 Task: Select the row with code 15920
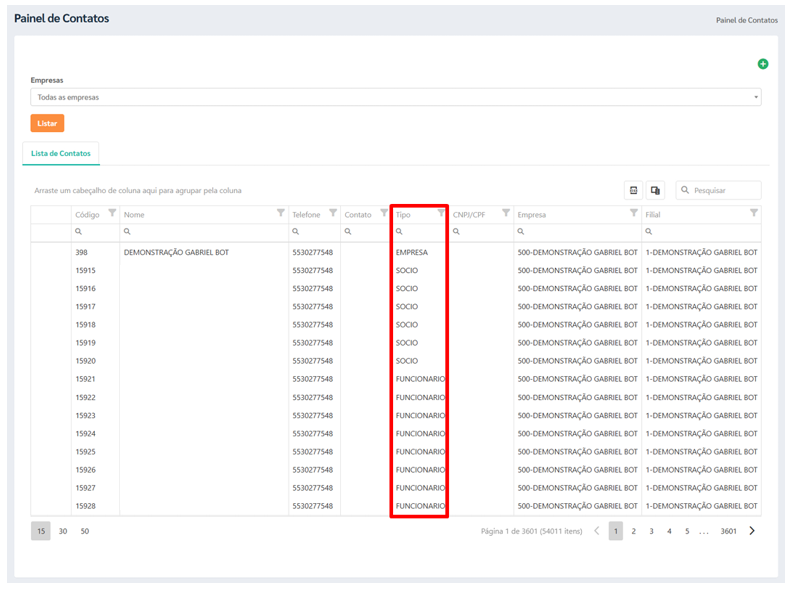coord(396,361)
